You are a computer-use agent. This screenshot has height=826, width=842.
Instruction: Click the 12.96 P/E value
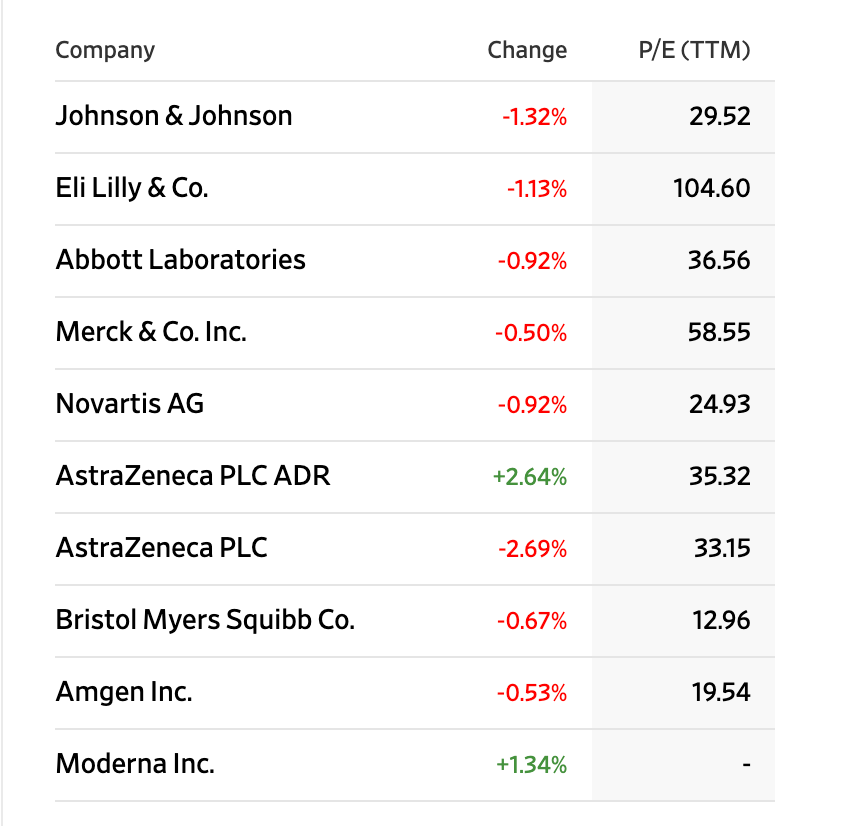click(x=720, y=620)
